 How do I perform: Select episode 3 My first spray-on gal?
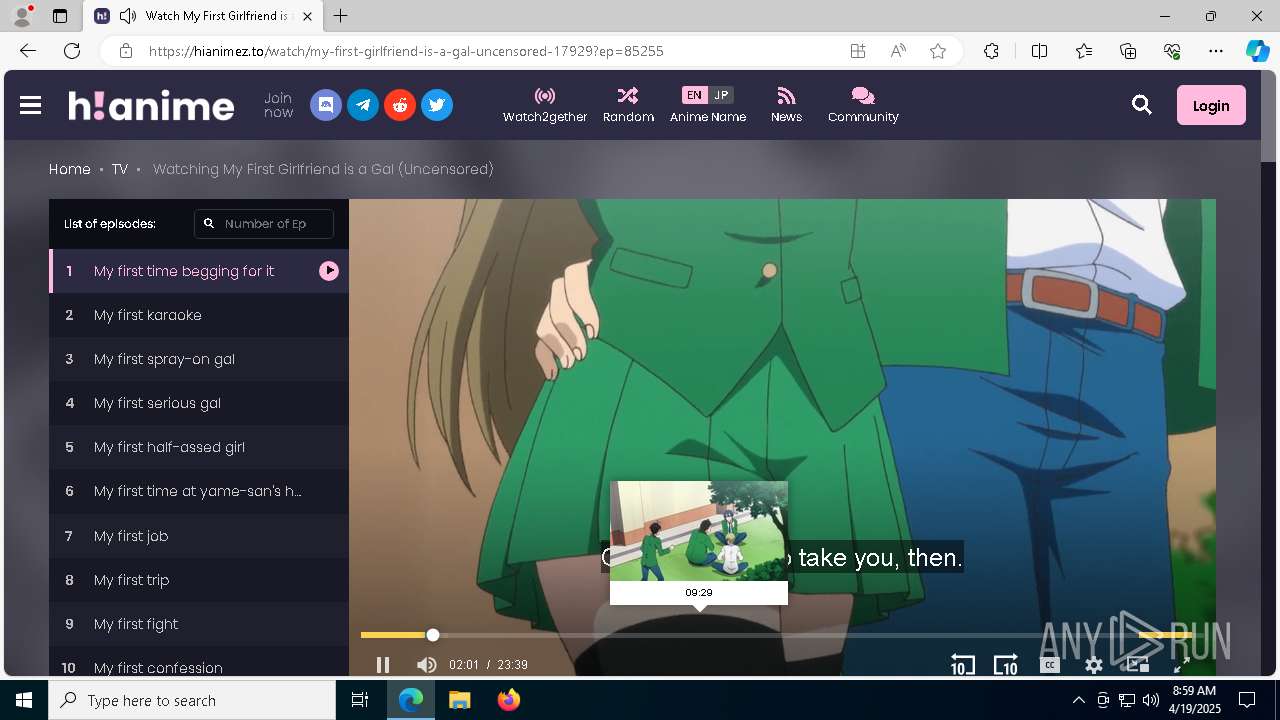point(199,359)
